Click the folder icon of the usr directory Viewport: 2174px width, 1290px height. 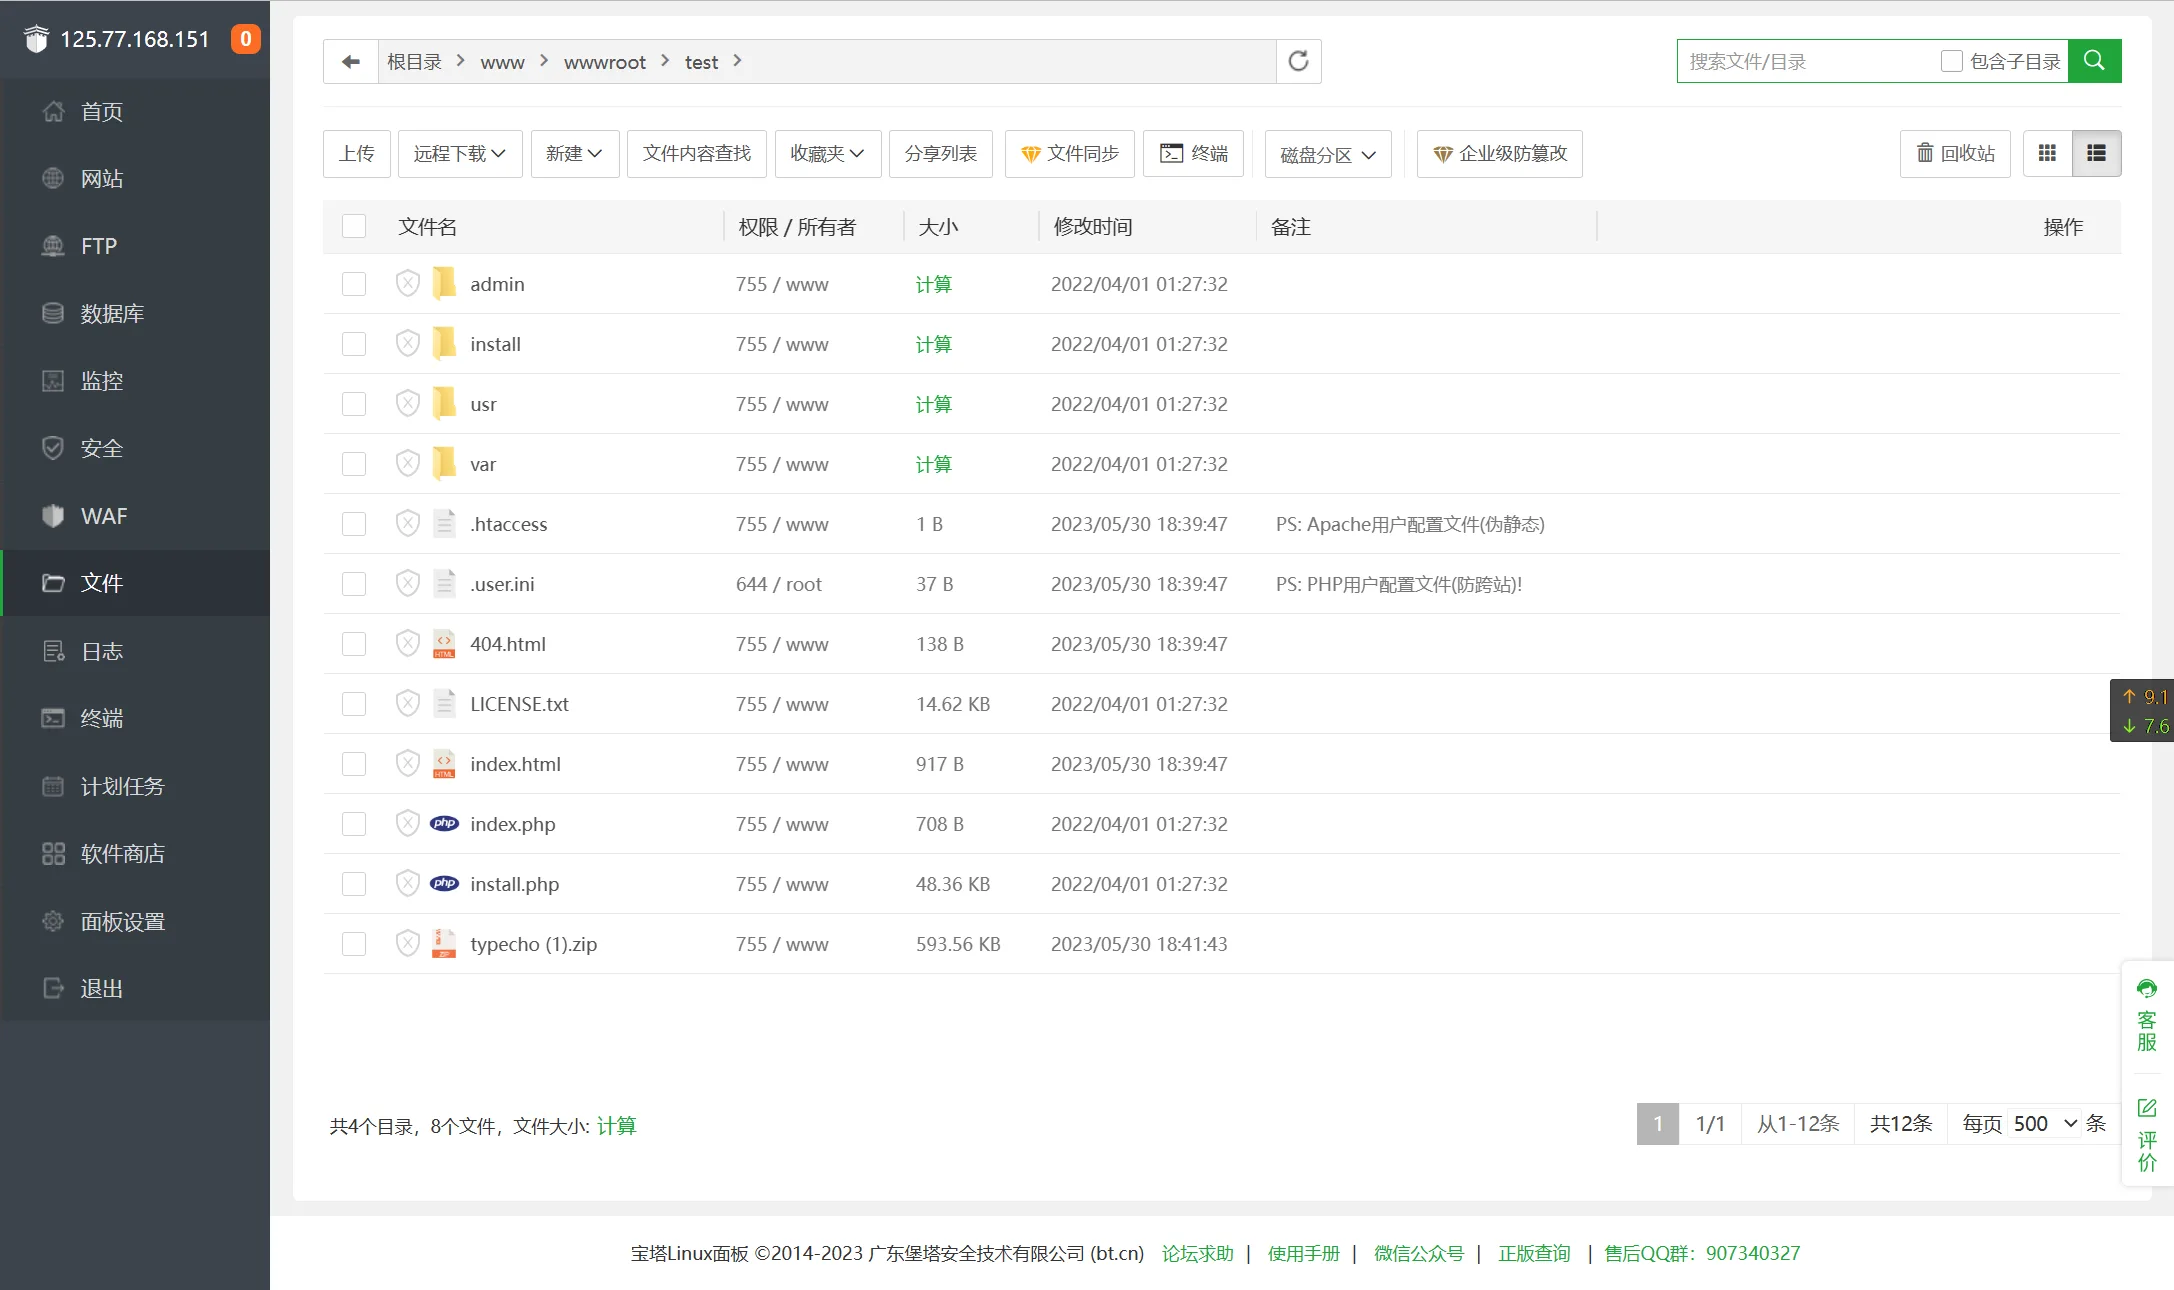tap(444, 404)
